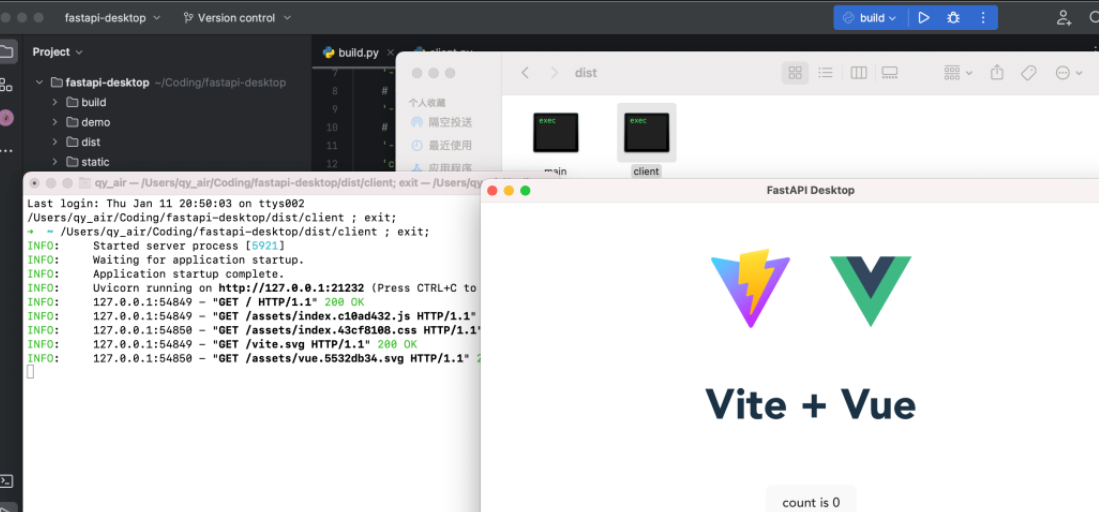Click the count is 0 button
Image resolution: width=1099 pixels, height=512 pixels.
pyautogui.click(x=810, y=502)
